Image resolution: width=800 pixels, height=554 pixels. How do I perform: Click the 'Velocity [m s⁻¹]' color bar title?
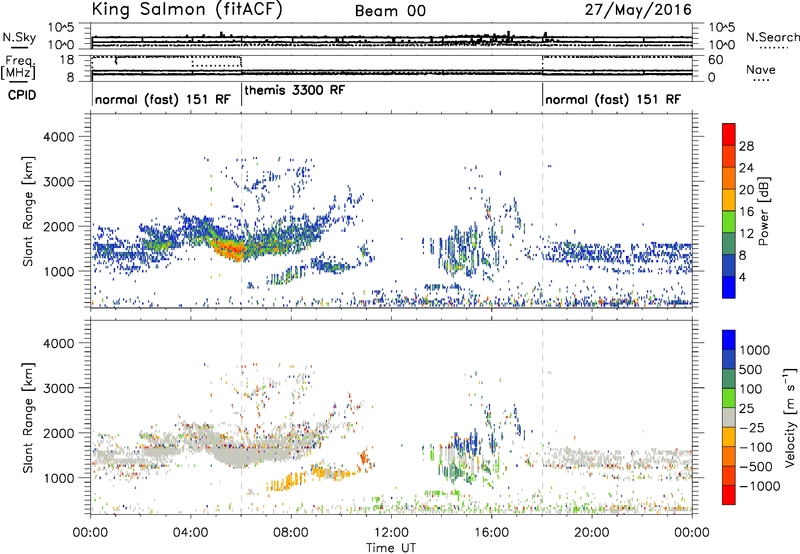pos(790,417)
